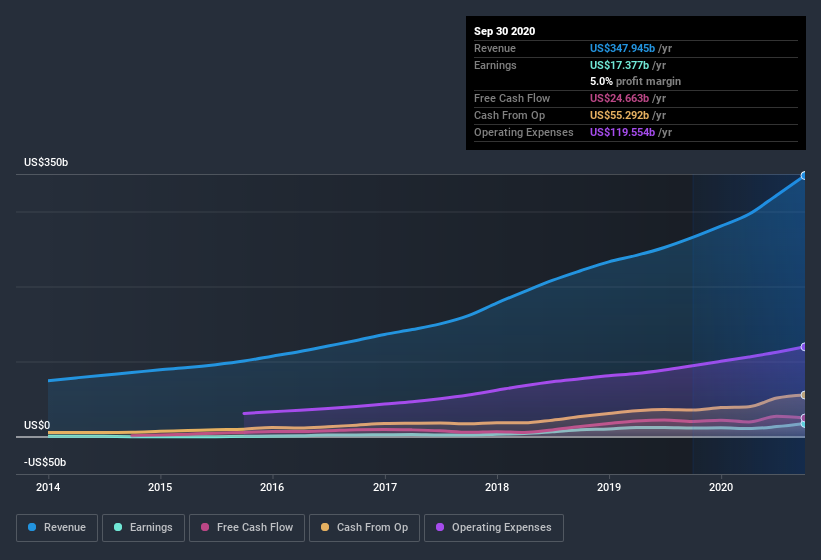Click the 2016 x-axis label
This screenshot has height=560, width=821.
[272, 487]
